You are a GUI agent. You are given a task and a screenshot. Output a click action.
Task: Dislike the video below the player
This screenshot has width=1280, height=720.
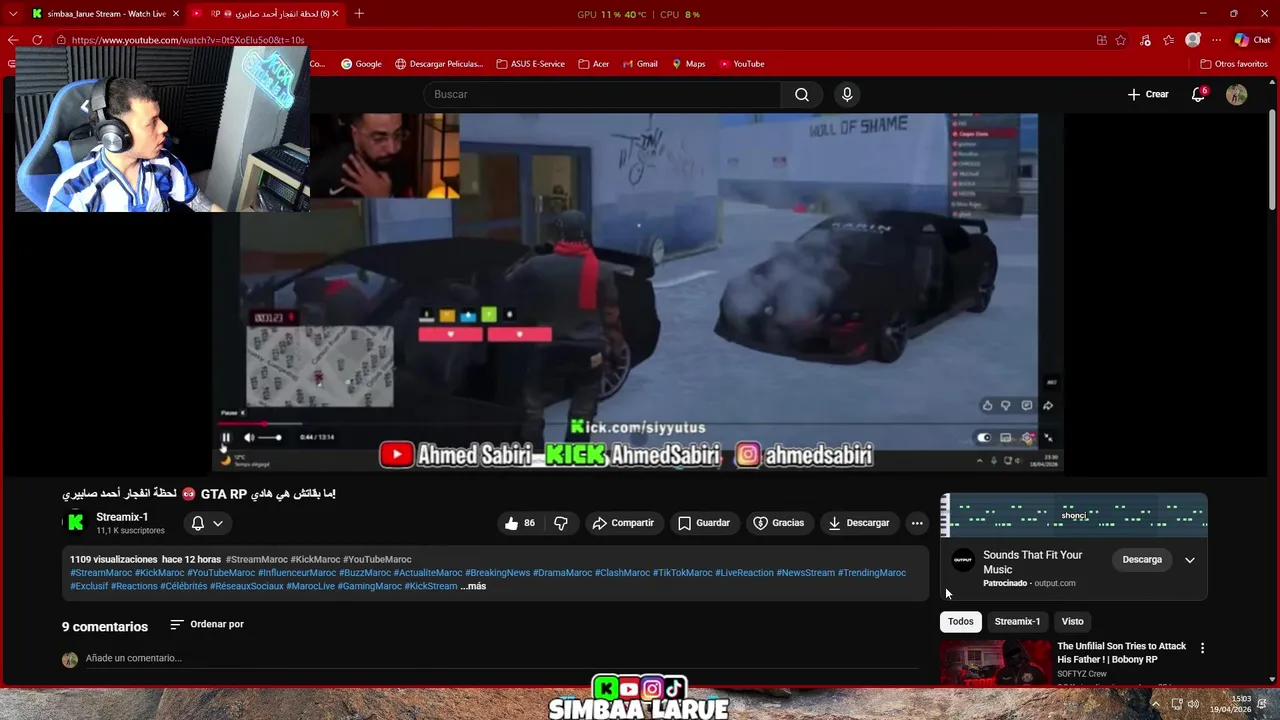point(561,523)
